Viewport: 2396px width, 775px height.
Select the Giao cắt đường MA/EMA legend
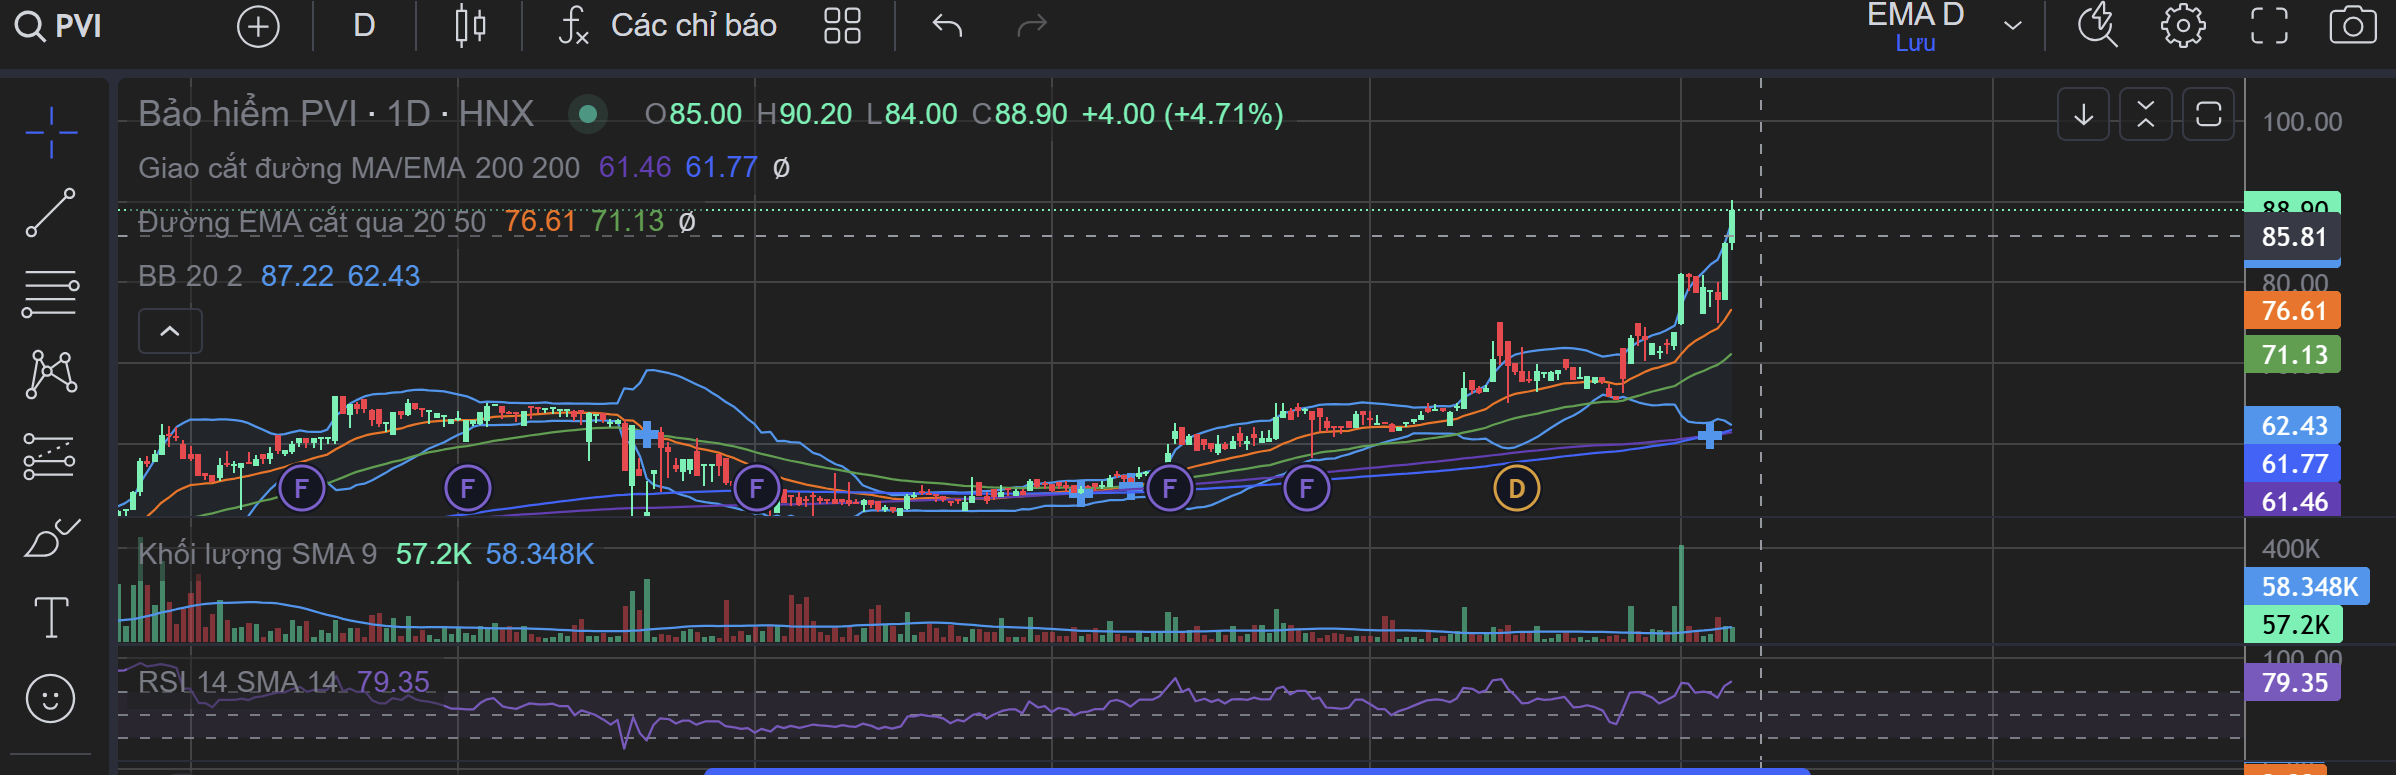359,167
